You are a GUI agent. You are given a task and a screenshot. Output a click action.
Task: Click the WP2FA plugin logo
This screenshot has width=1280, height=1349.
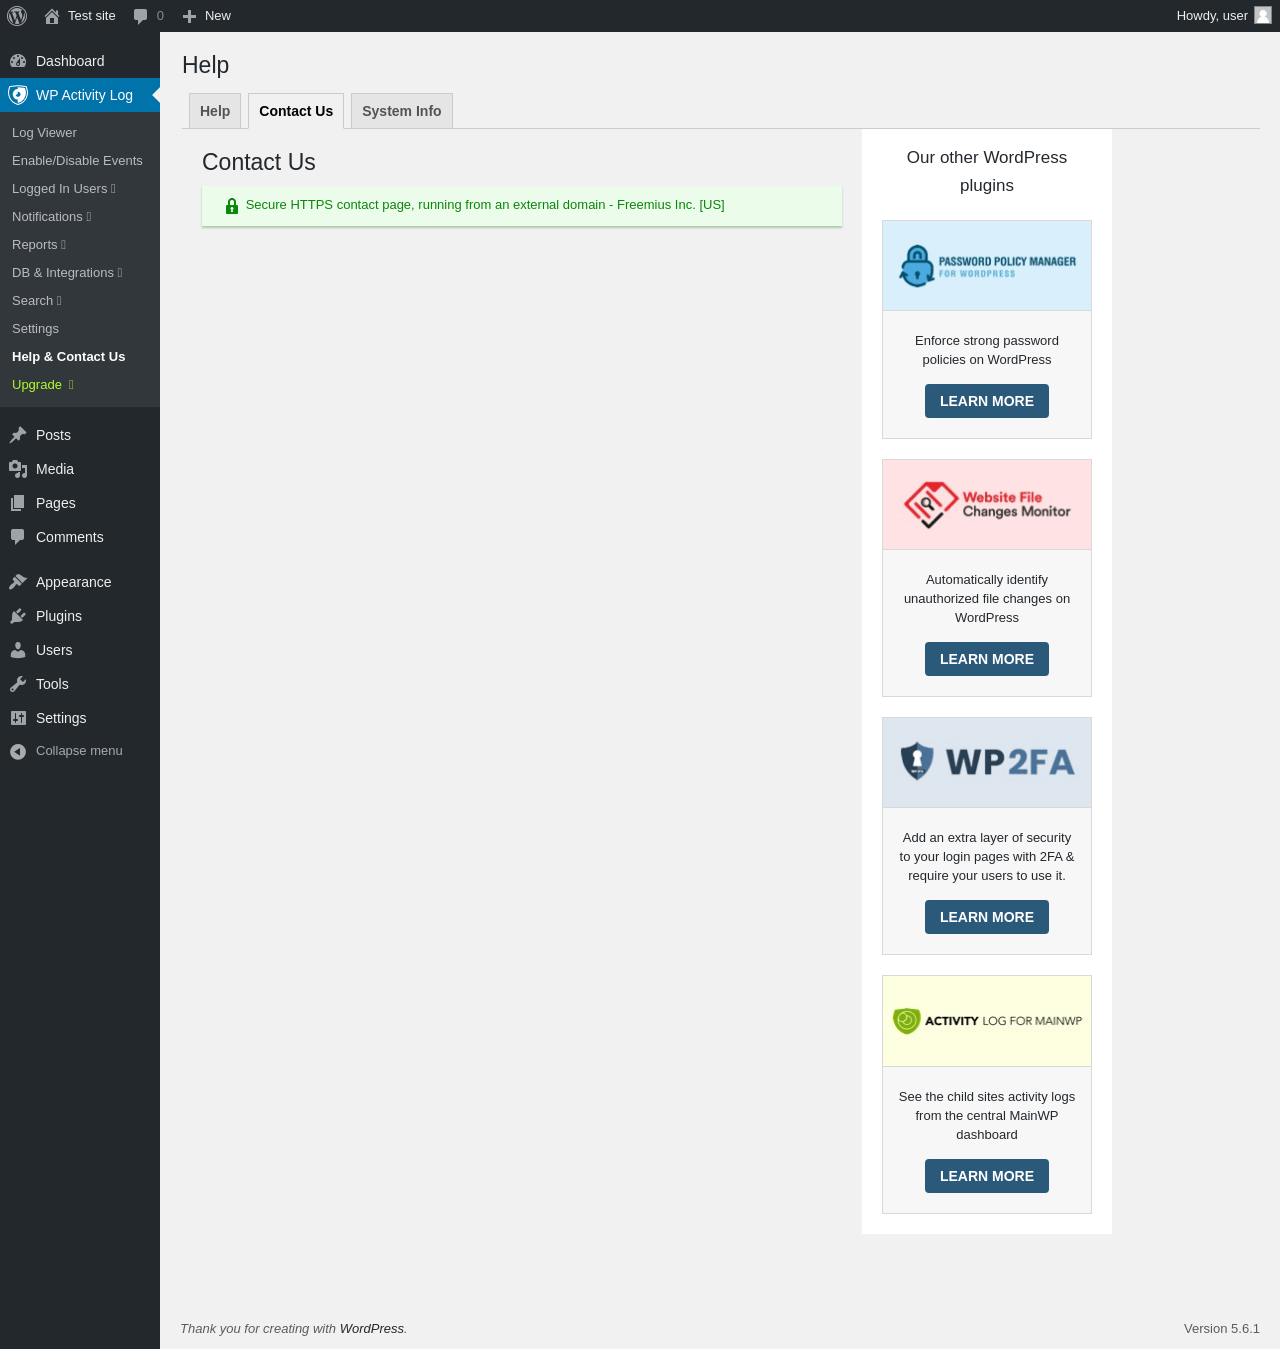[987, 762]
